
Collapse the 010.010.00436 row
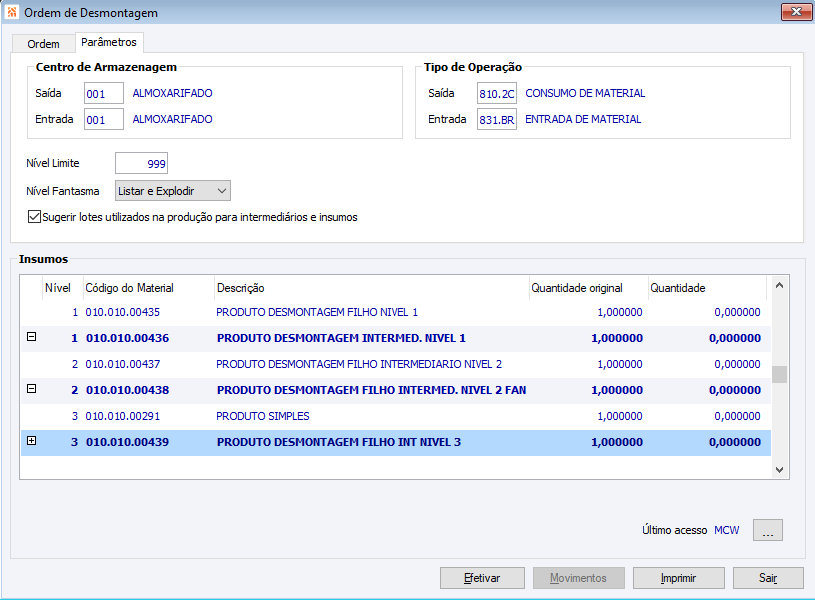pos(32,337)
